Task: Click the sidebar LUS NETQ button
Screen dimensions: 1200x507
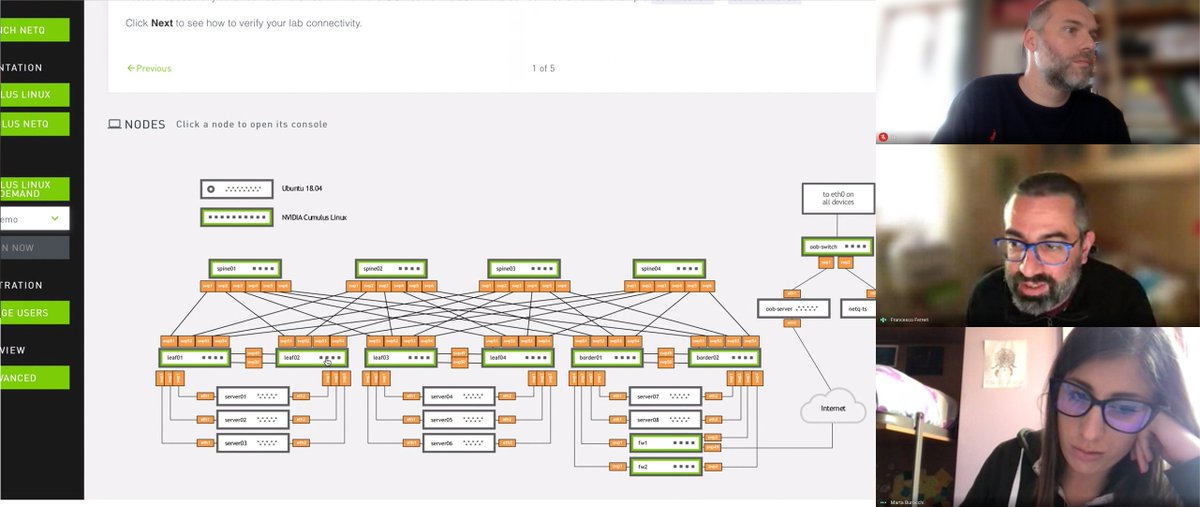Action: click(35, 124)
